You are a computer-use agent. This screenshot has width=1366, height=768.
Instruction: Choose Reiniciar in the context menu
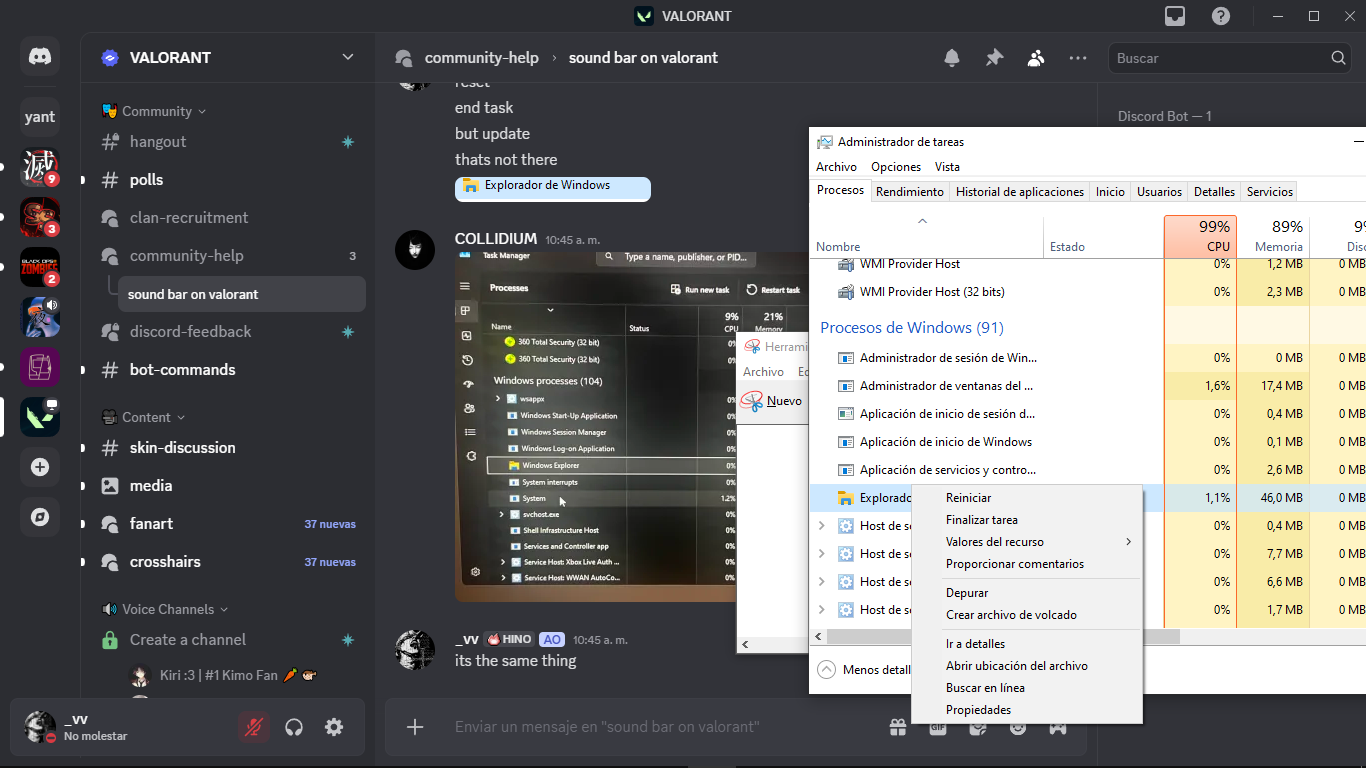(x=1027, y=498)
